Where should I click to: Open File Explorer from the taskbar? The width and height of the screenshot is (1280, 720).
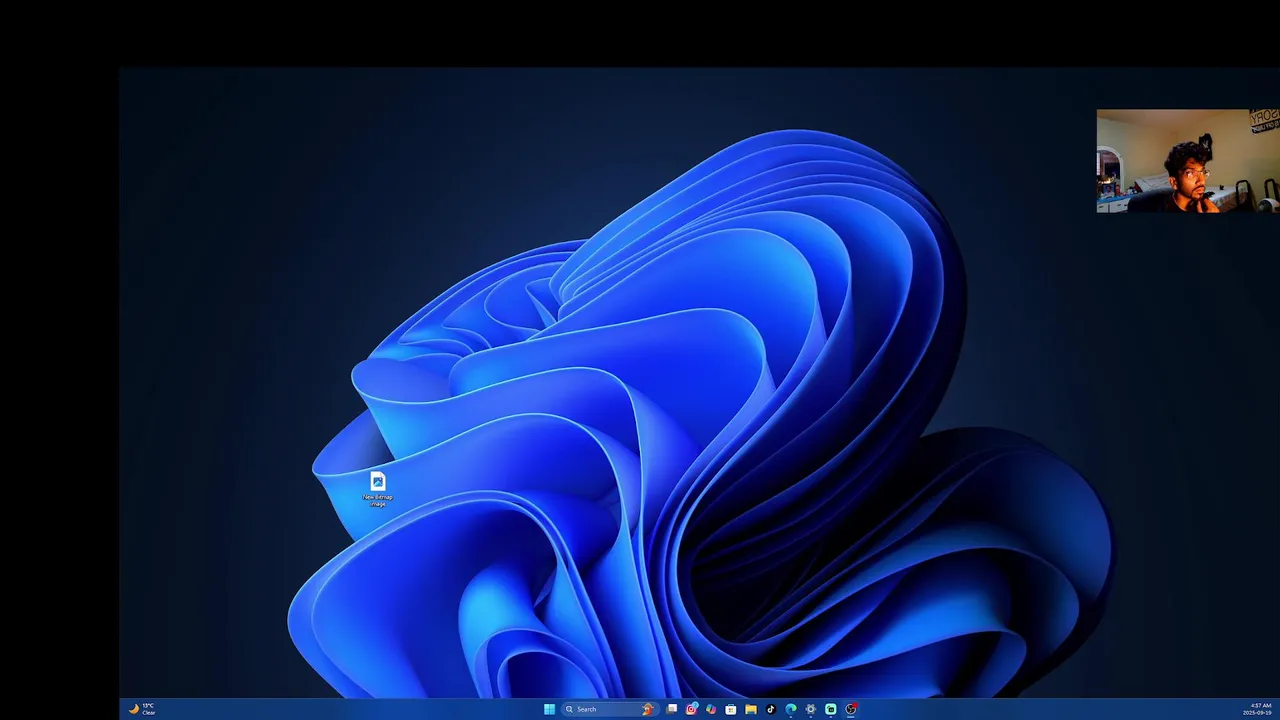point(751,709)
